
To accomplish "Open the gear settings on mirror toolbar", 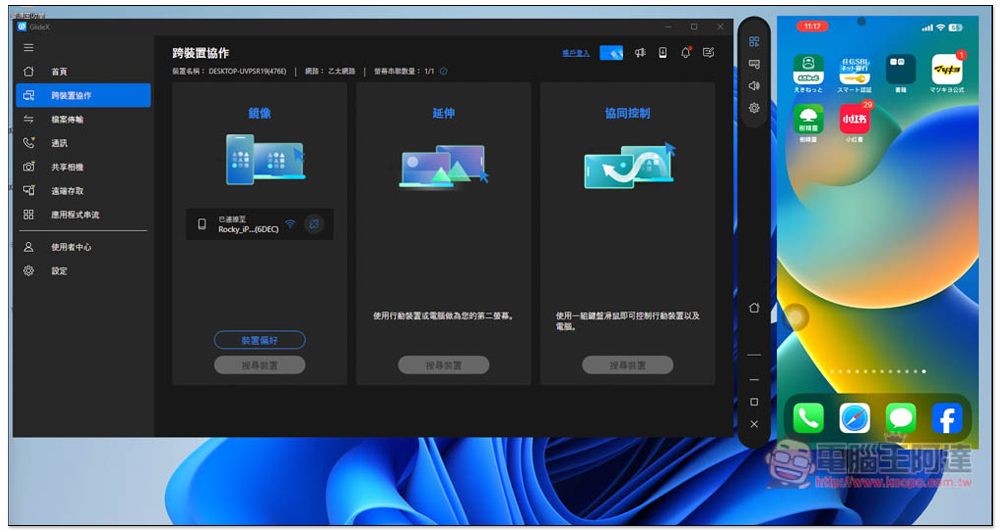I will (754, 108).
